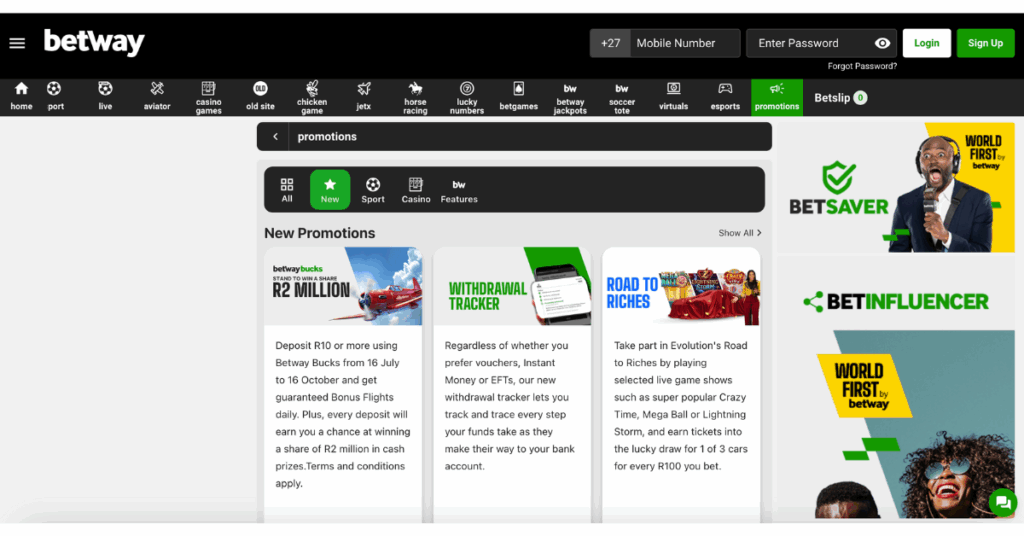Screen dimensions: 1024x536
Task: Click the betway logo
Action: click(x=94, y=42)
